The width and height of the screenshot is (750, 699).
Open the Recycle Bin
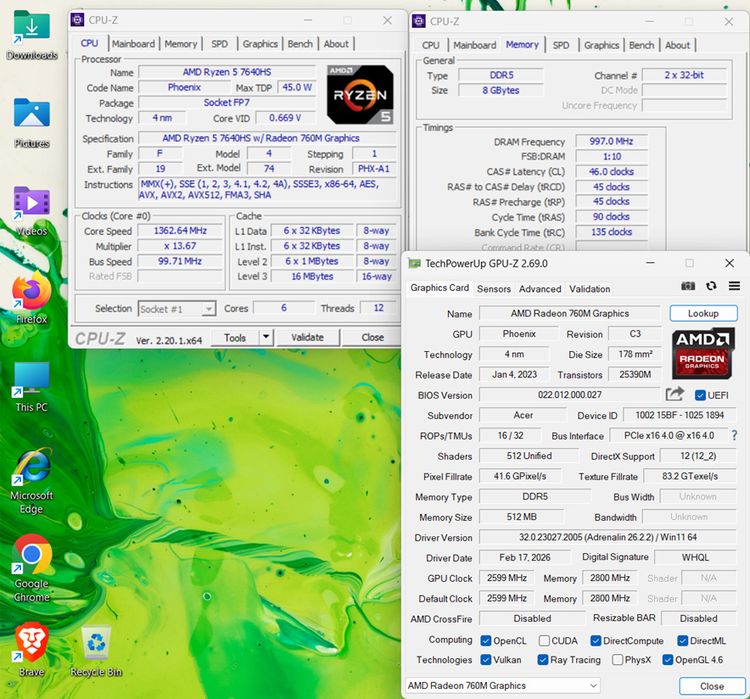(x=96, y=651)
